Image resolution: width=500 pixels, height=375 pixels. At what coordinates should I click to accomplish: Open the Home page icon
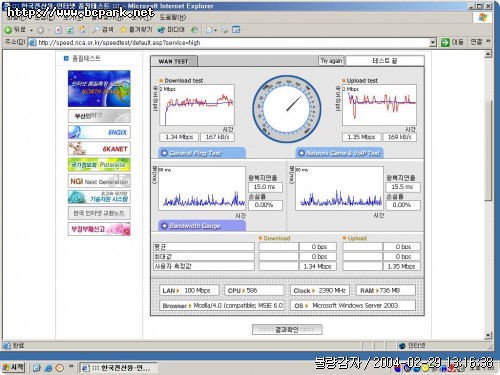(x=82, y=30)
